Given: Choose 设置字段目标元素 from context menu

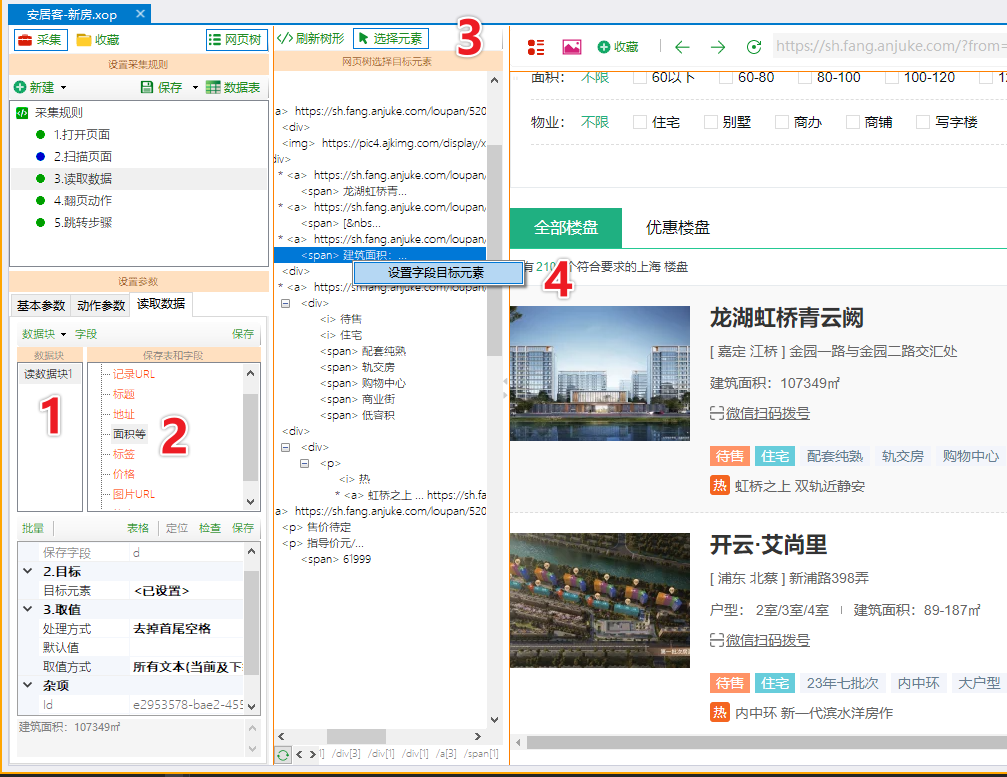Looking at the screenshot, I should (x=436, y=272).
